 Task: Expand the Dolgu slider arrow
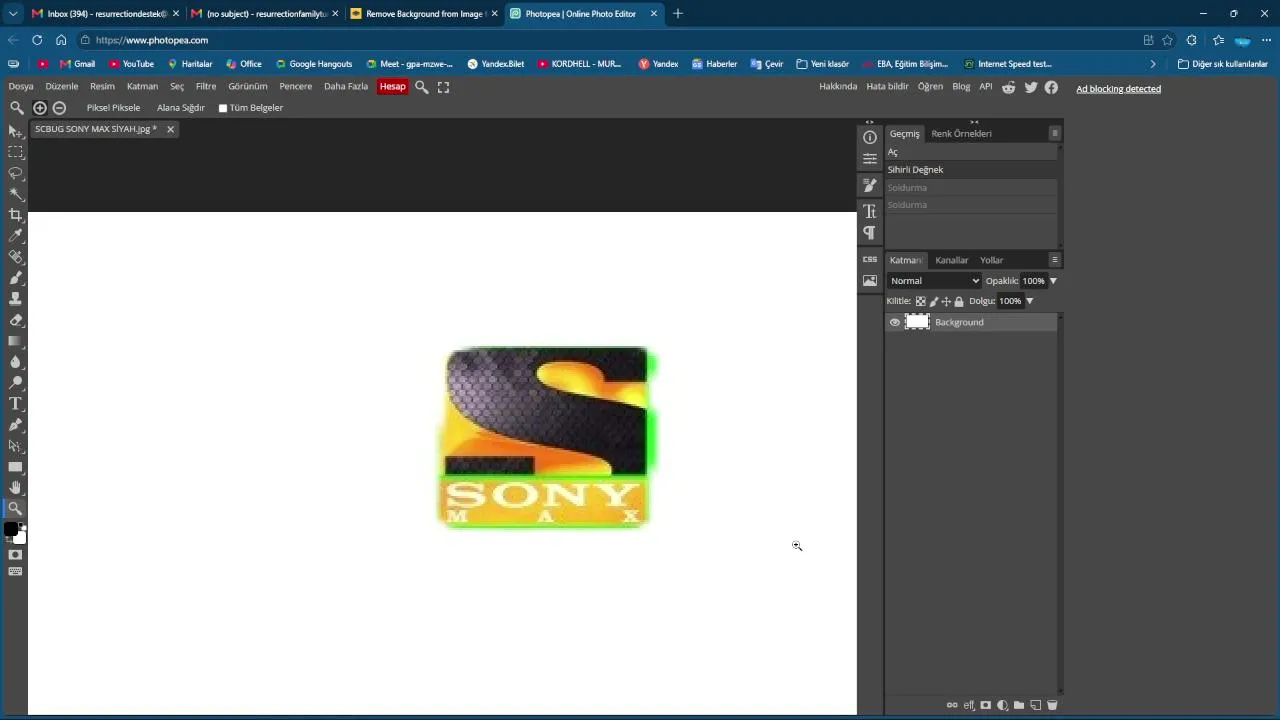1029,301
